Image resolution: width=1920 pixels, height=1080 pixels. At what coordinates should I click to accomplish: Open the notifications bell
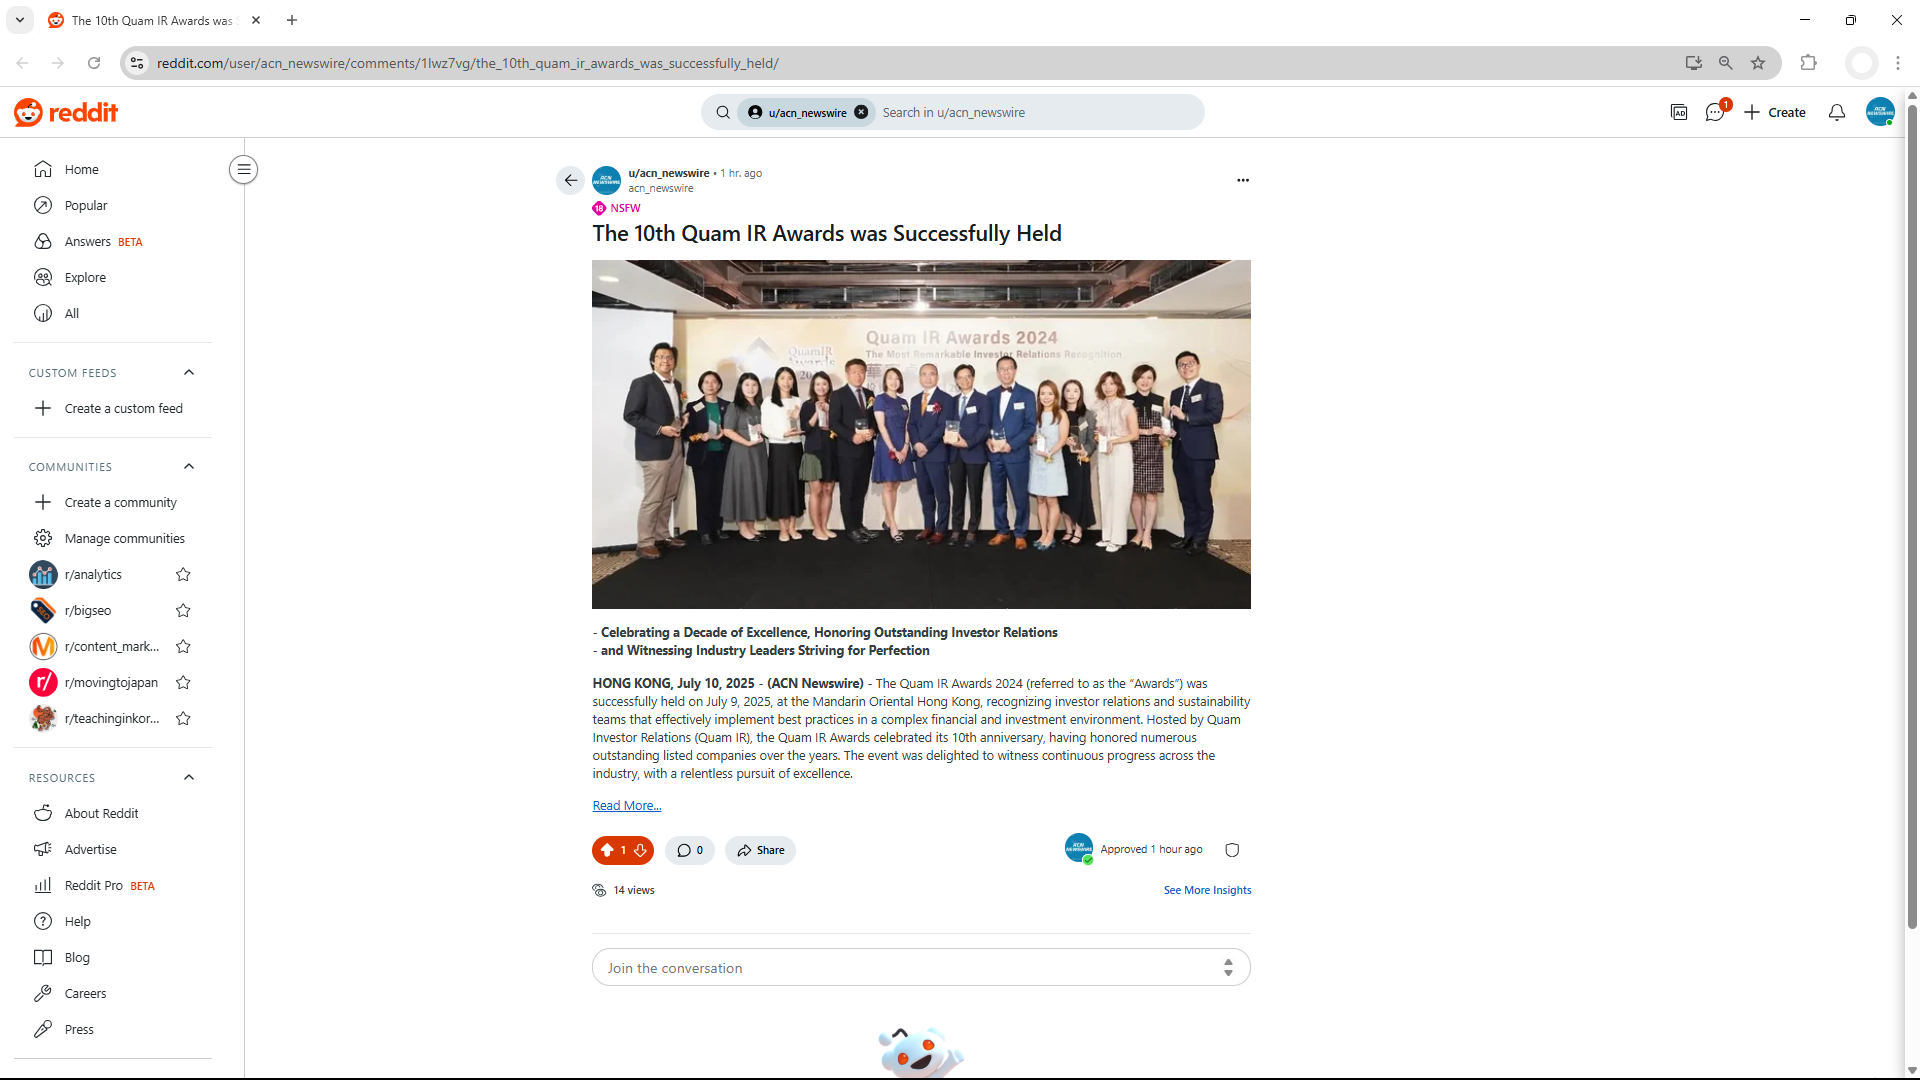(1836, 112)
